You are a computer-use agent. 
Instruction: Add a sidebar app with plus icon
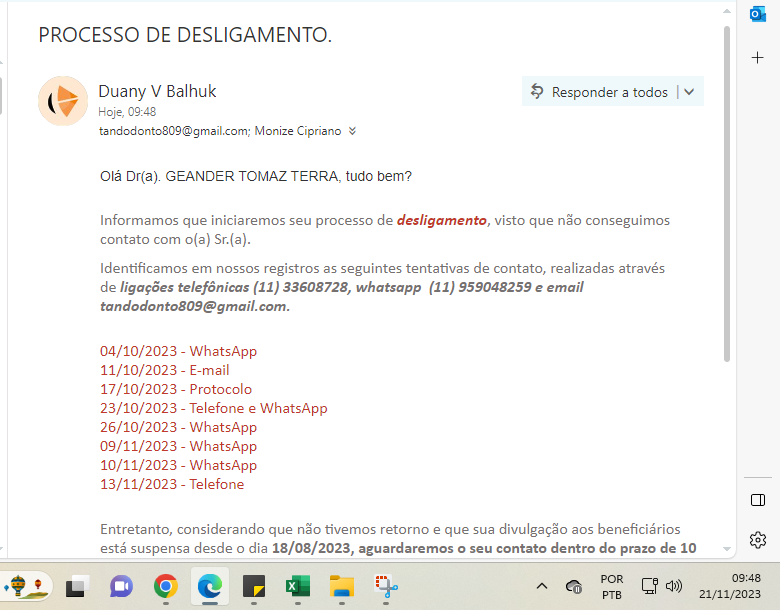tap(758, 58)
